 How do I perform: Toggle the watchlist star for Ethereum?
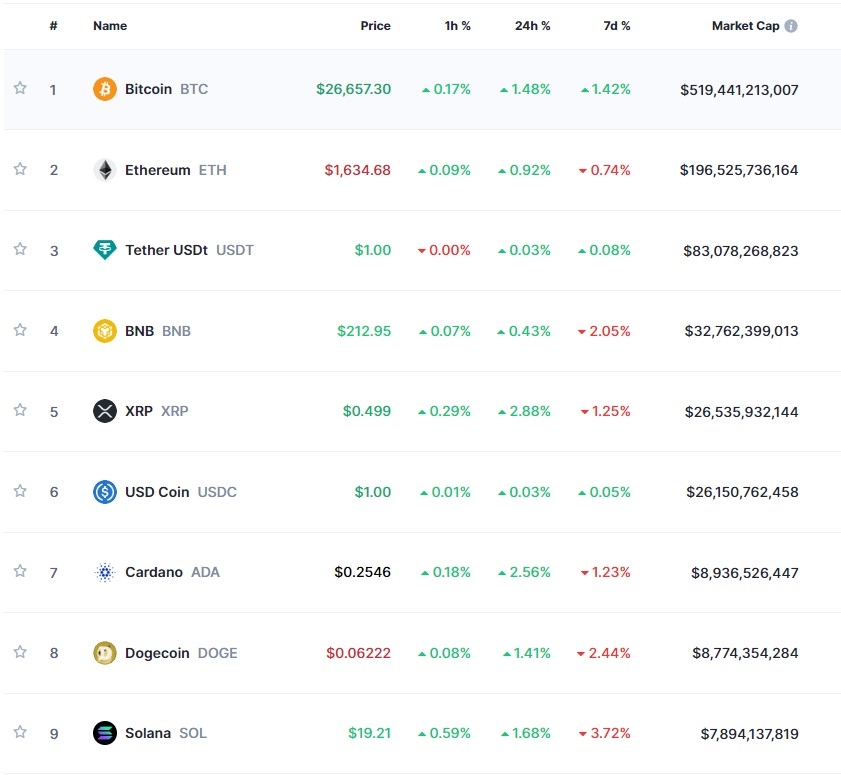(x=20, y=169)
